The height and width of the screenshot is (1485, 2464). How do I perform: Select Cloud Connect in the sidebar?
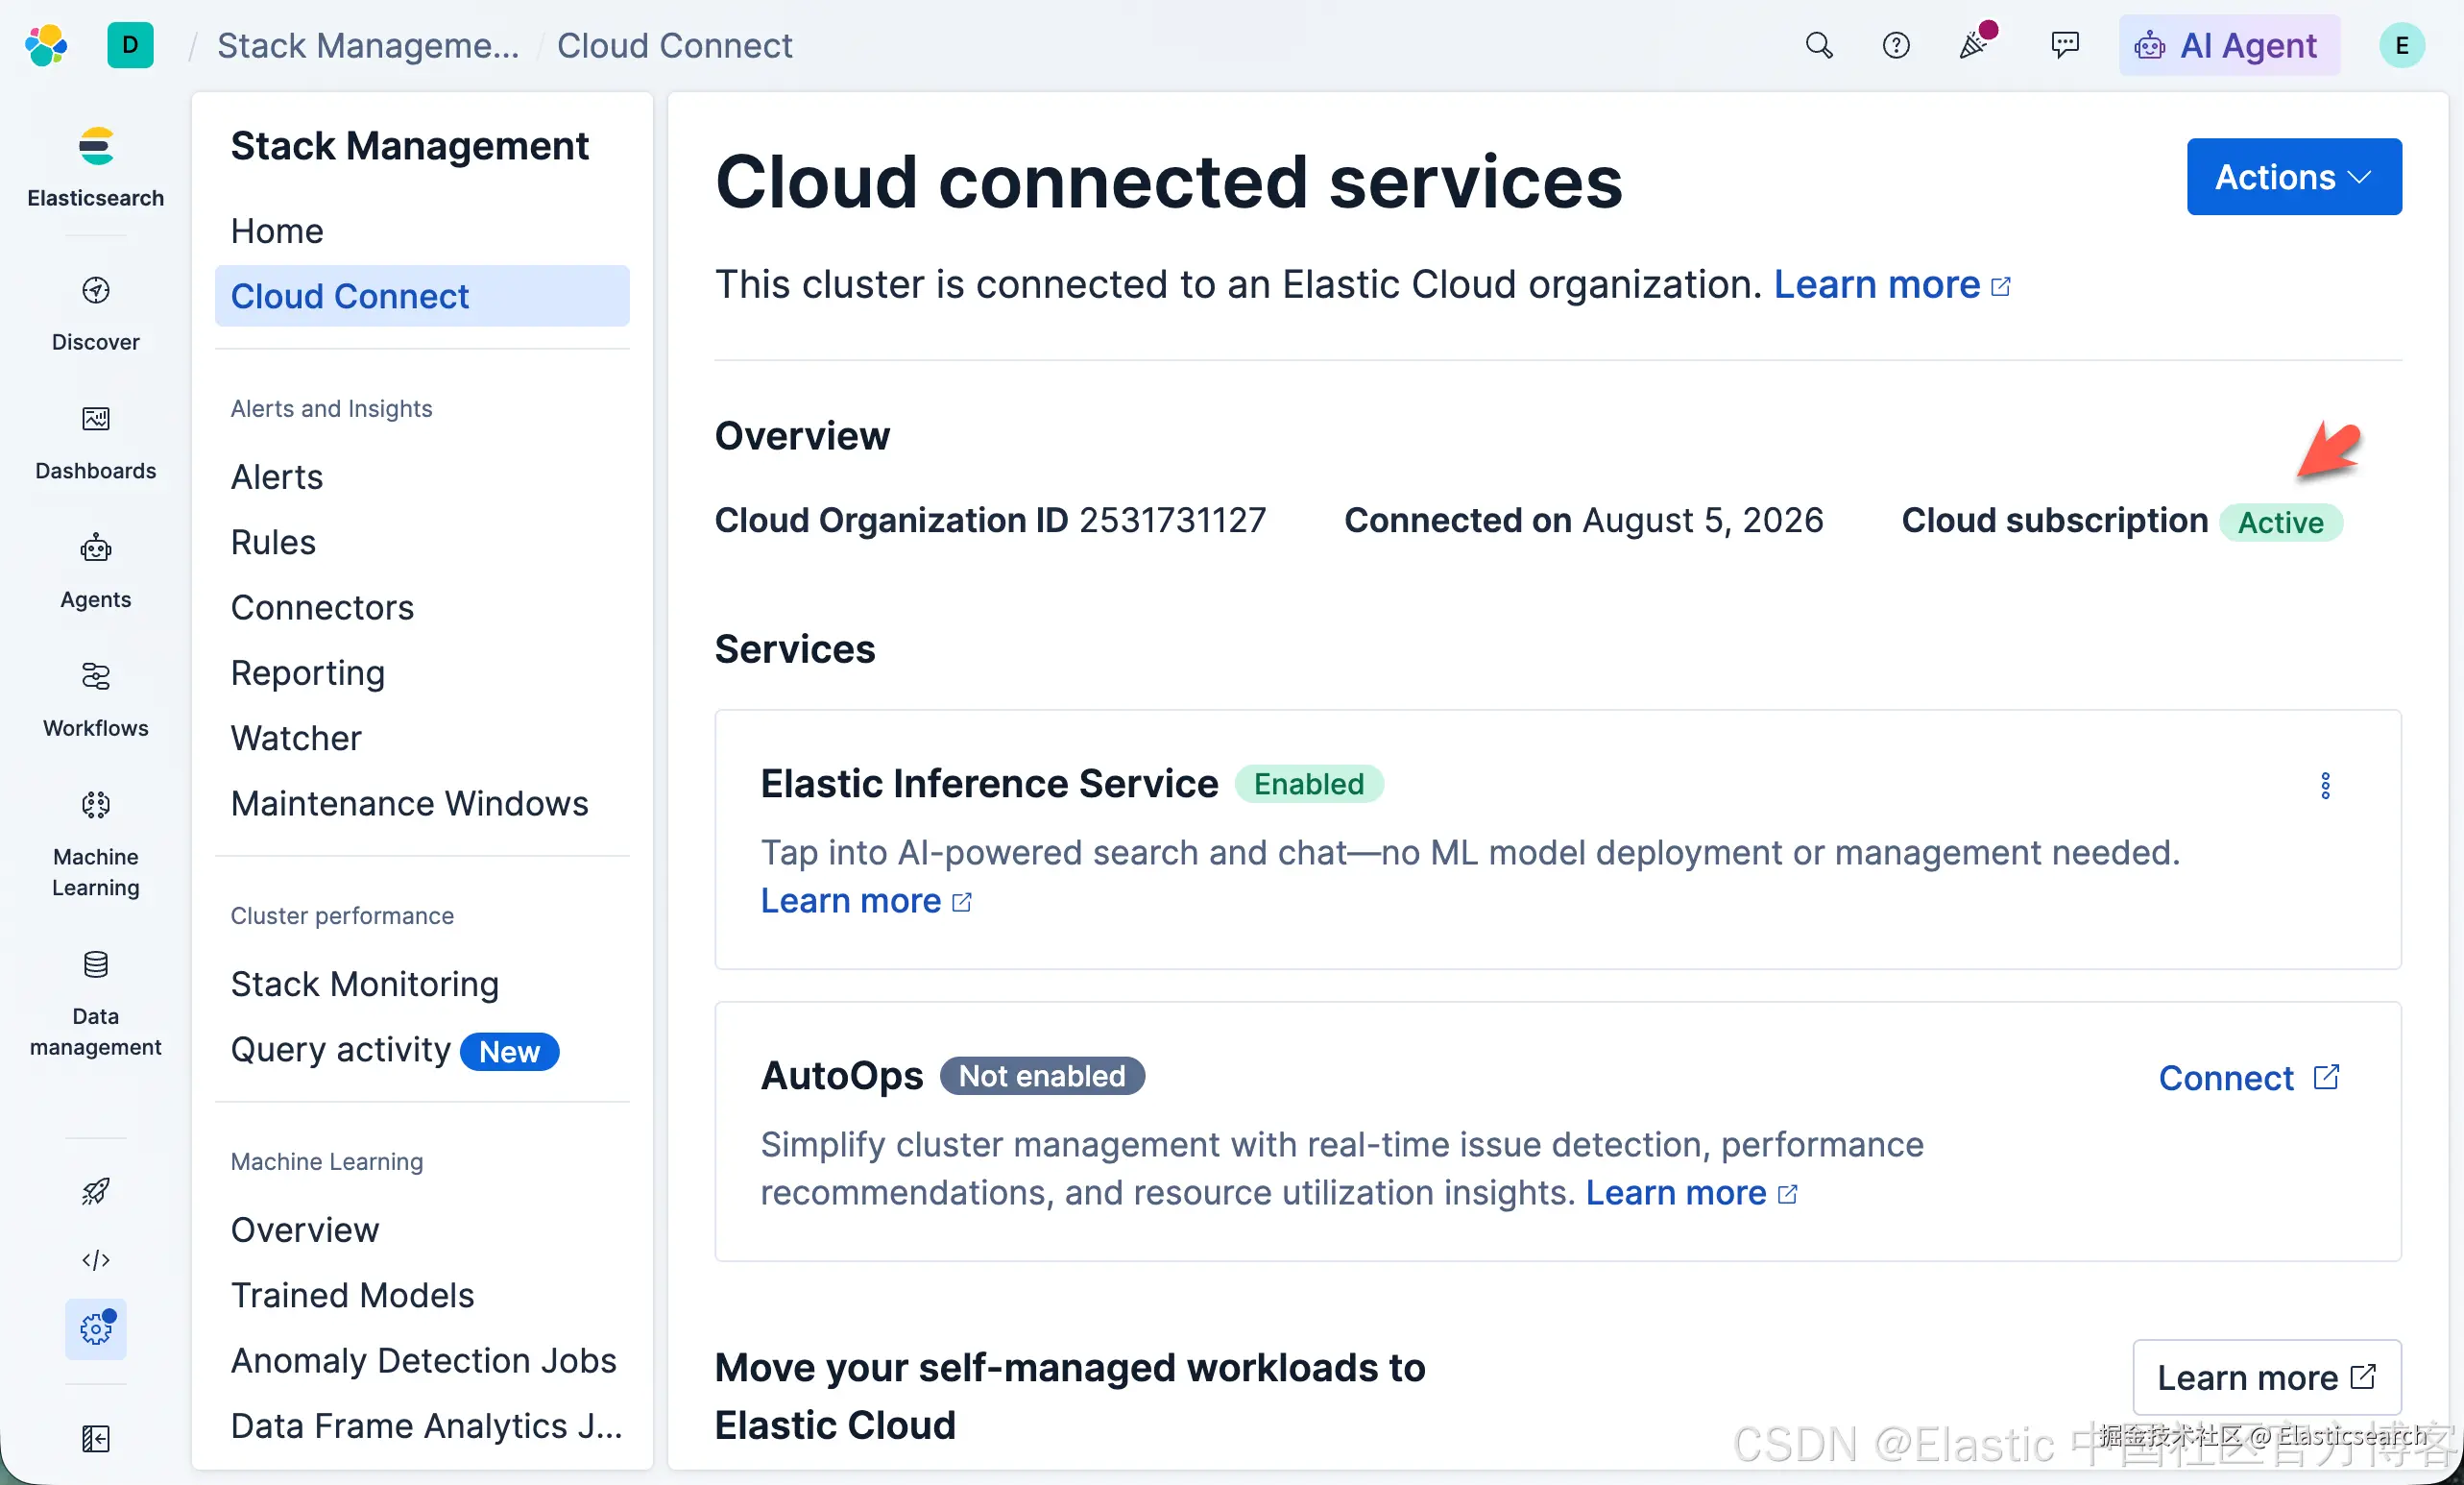pos(422,296)
